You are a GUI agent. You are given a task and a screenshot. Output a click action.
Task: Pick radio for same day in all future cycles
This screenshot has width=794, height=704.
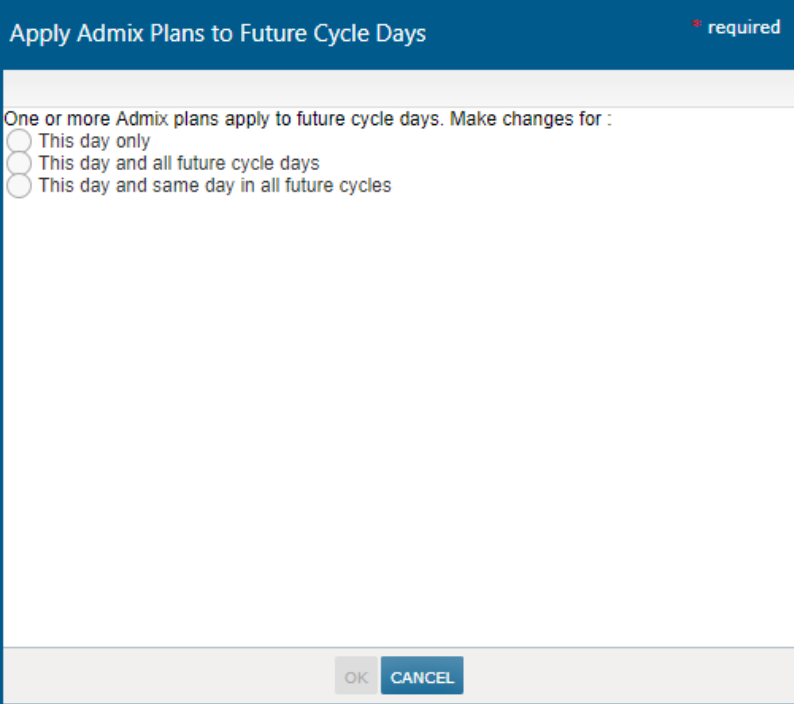click(x=19, y=185)
